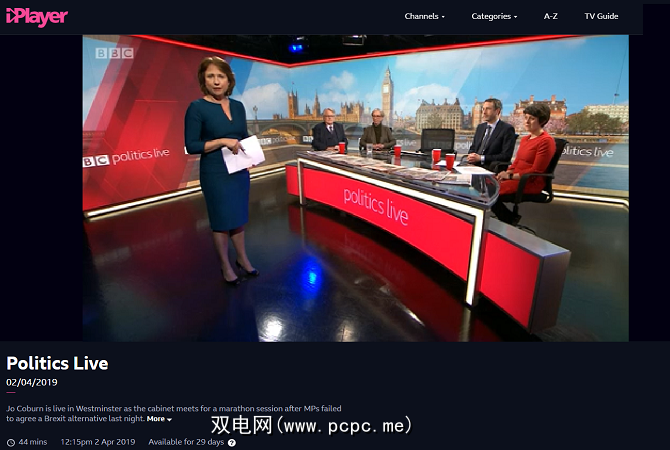Click the availability help question mark icon

tap(232, 443)
